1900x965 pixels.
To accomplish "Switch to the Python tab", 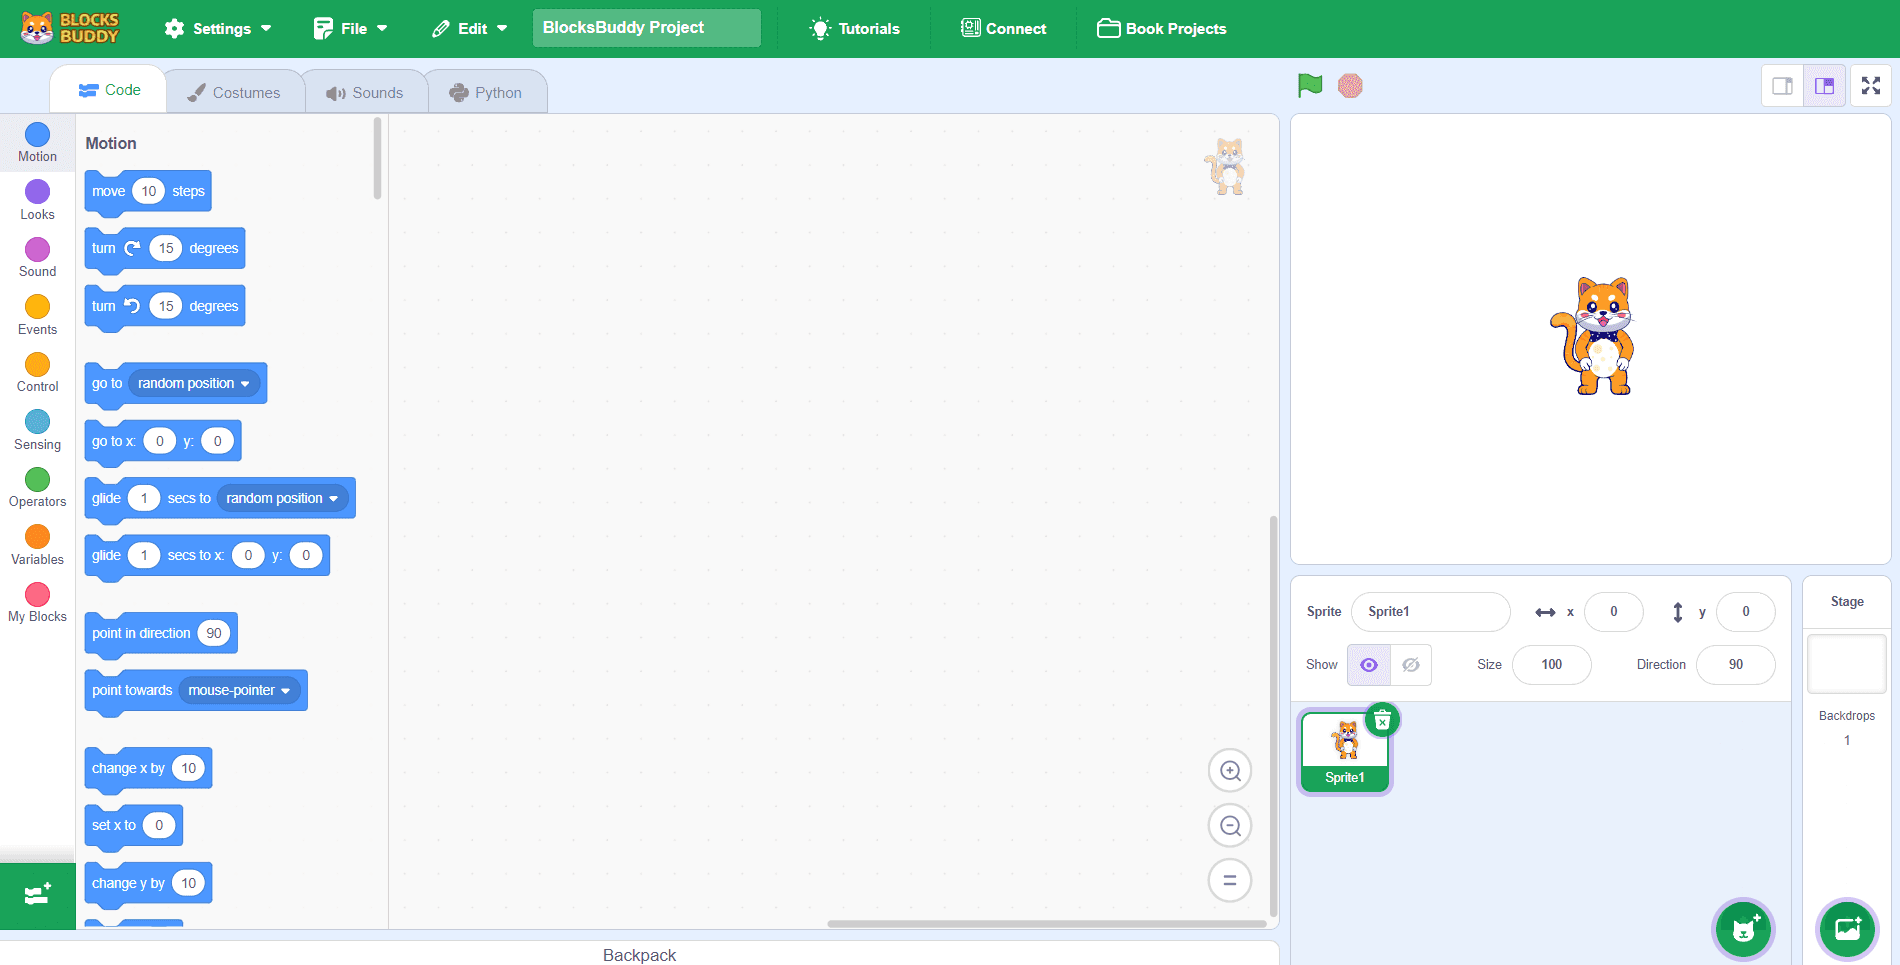I will coord(486,92).
